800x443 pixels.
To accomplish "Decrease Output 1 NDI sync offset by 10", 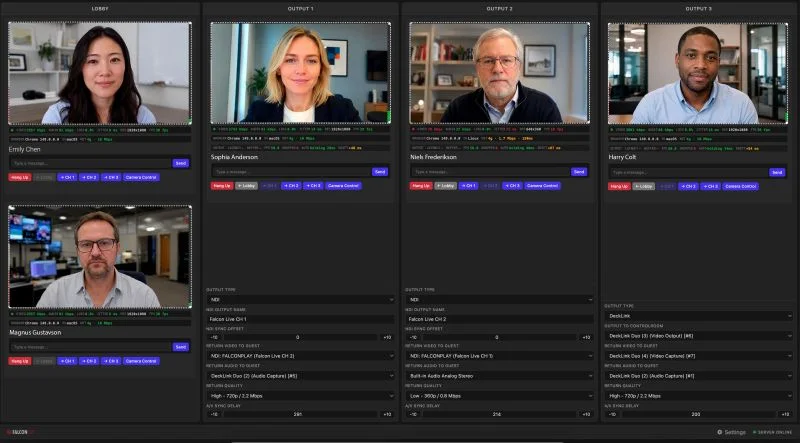I will tap(214, 337).
